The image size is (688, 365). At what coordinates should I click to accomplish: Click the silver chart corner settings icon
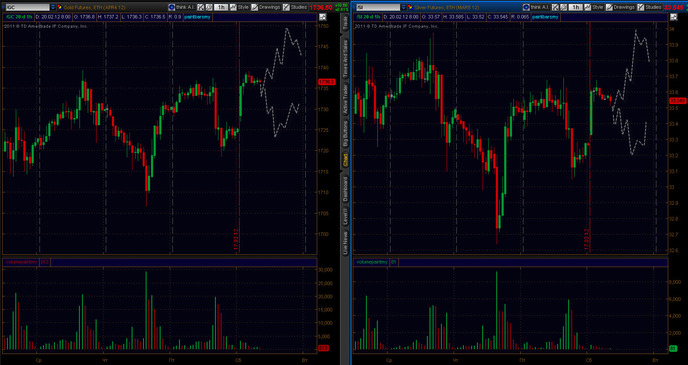(674, 17)
